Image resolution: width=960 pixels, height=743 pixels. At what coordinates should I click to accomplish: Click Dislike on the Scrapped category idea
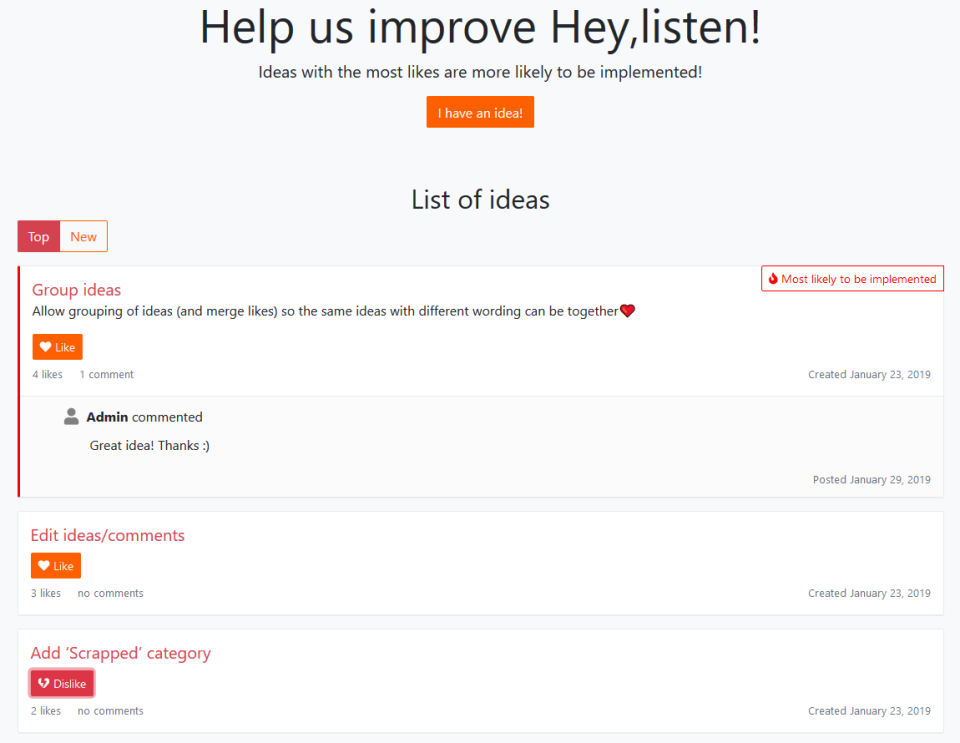coord(62,684)
